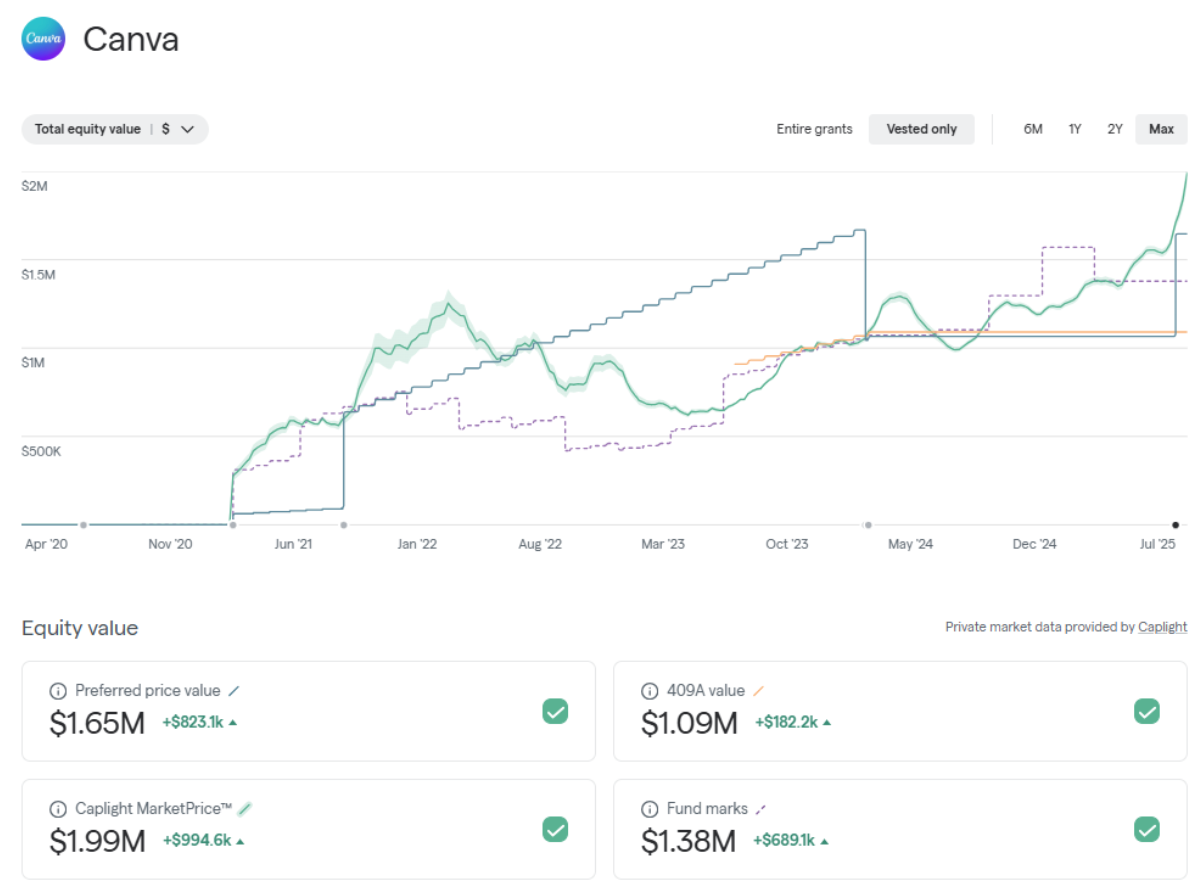
Task: Select the Vested only option
Action: click(921, 129)
